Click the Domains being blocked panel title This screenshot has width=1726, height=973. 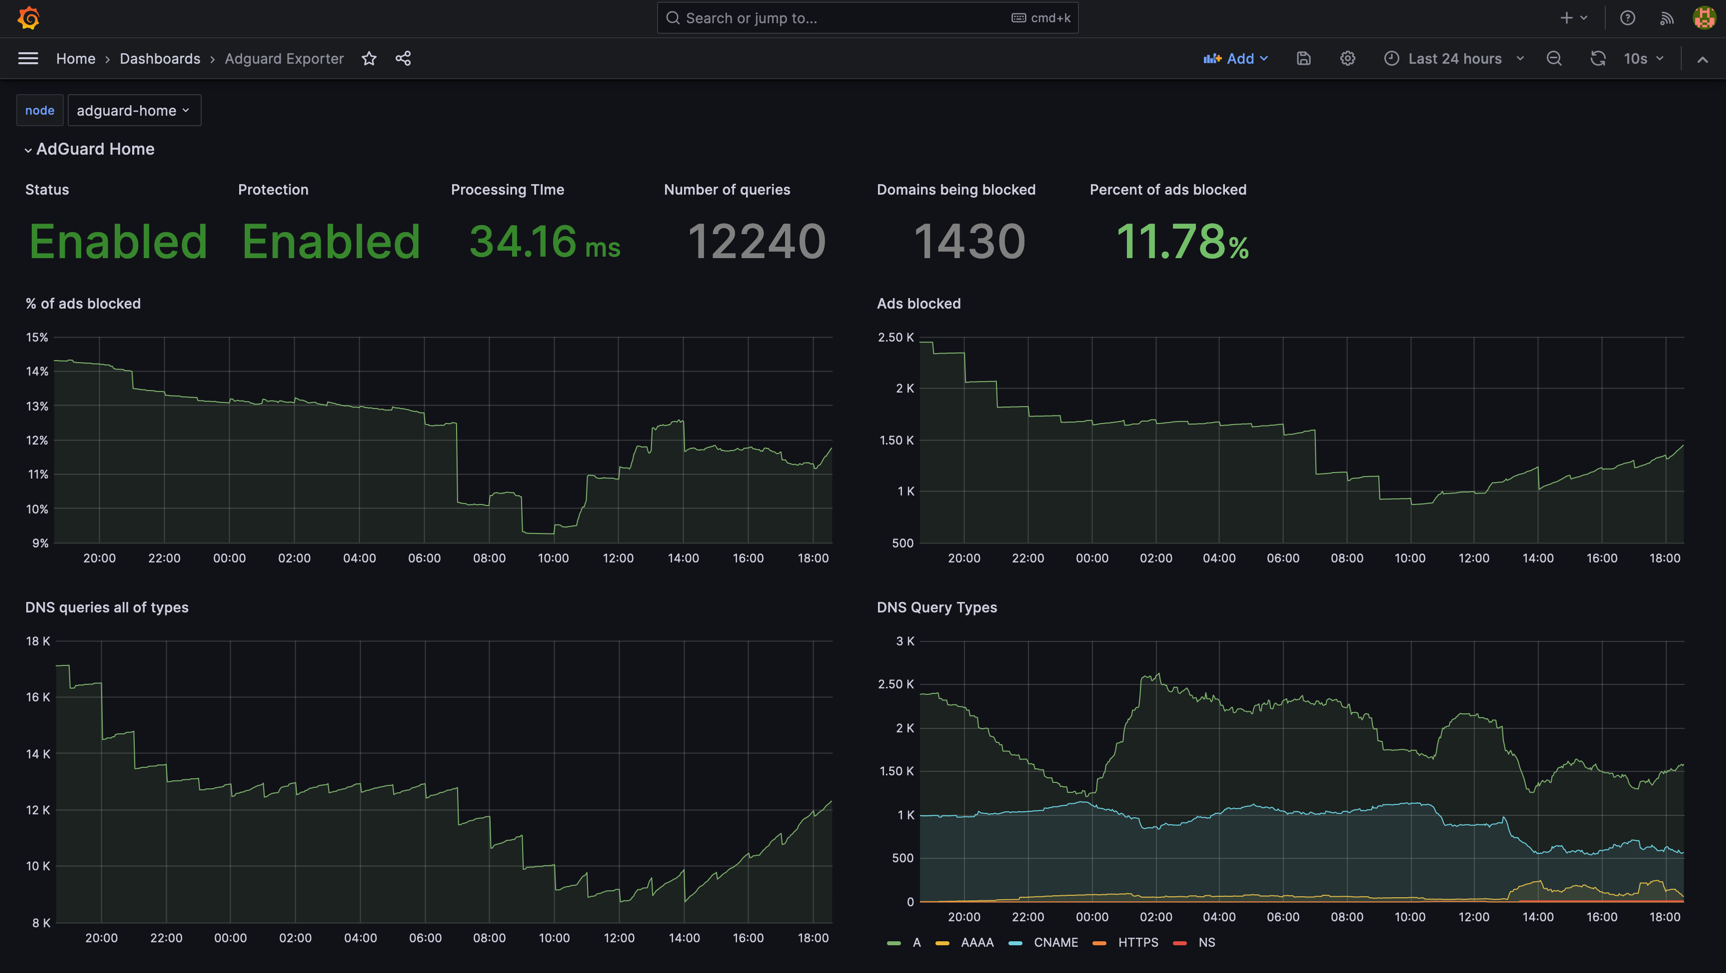956,190
